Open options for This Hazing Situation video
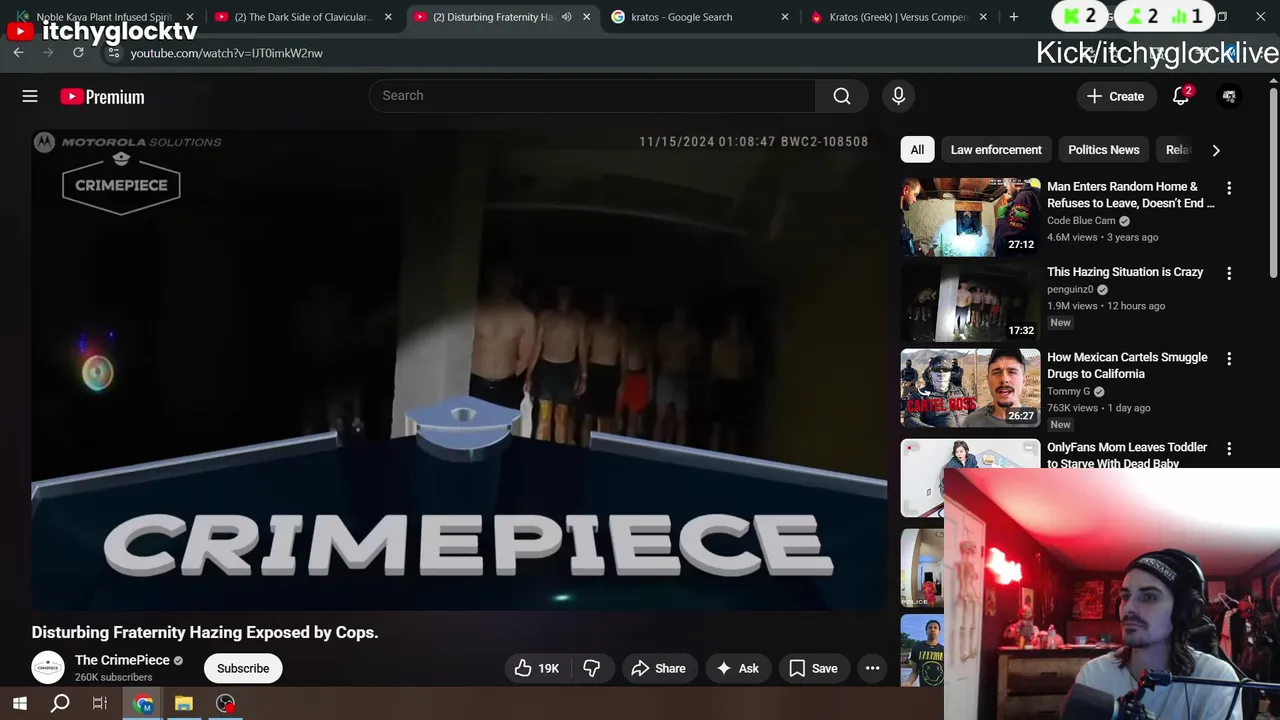This screenshot has width=1280, height=720. (x=1229, y=273)
